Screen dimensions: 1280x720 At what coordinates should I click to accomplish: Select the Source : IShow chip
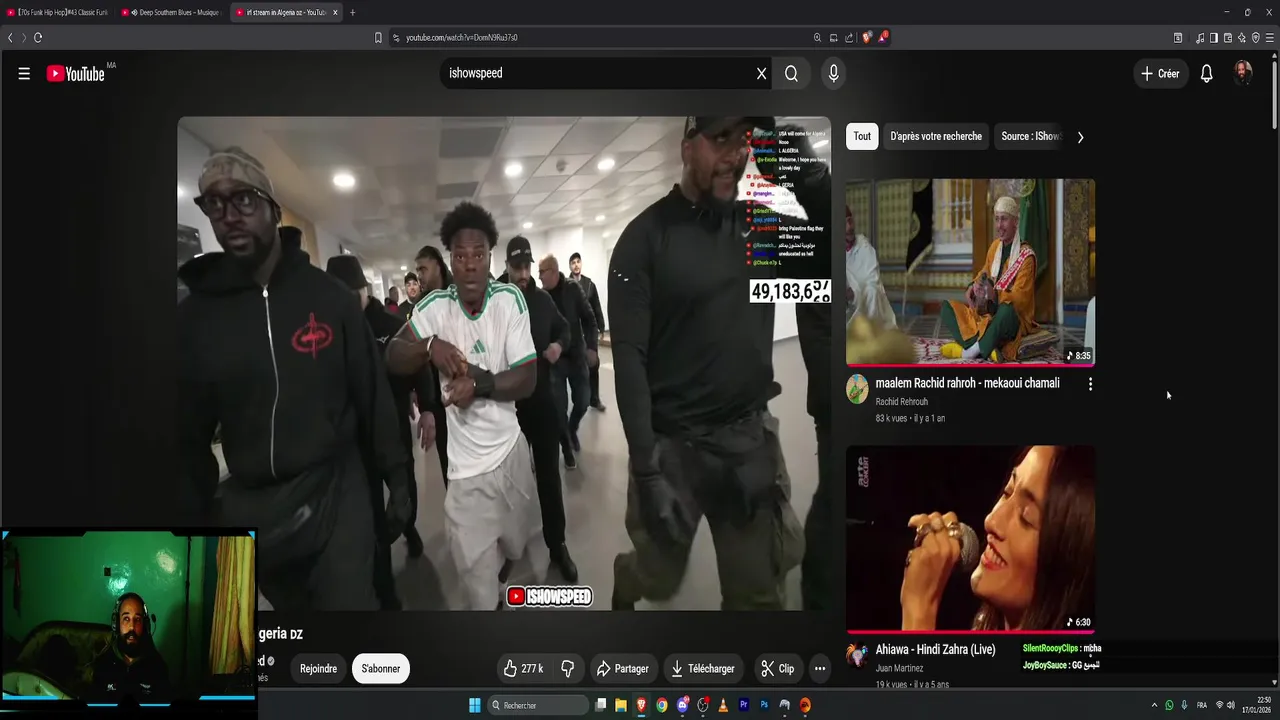coord(1030,136)
